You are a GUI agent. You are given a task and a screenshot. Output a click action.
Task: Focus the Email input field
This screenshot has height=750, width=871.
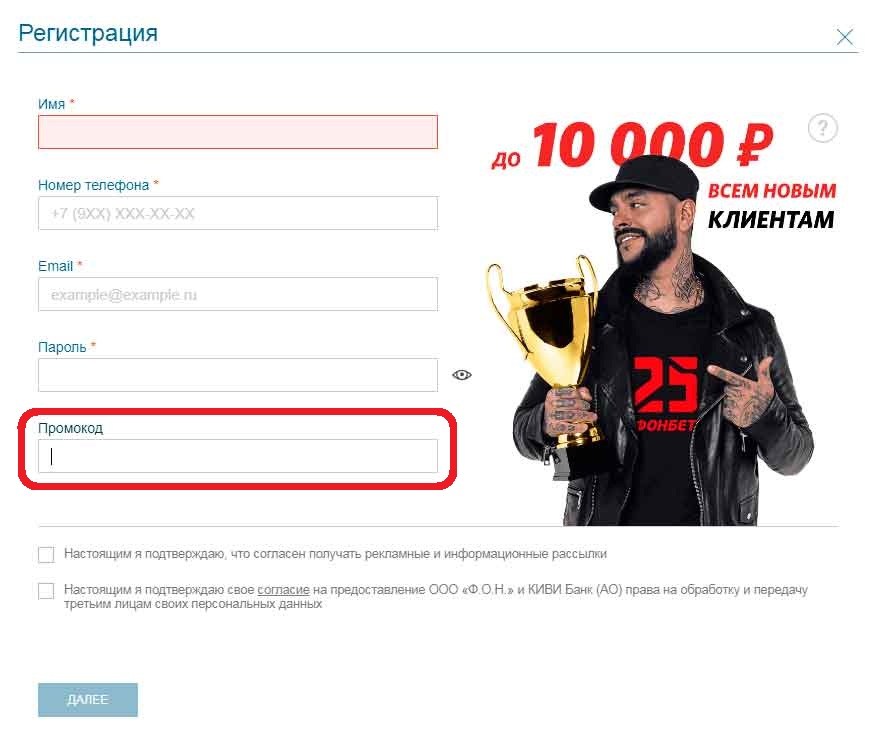[x=238, y=294]
